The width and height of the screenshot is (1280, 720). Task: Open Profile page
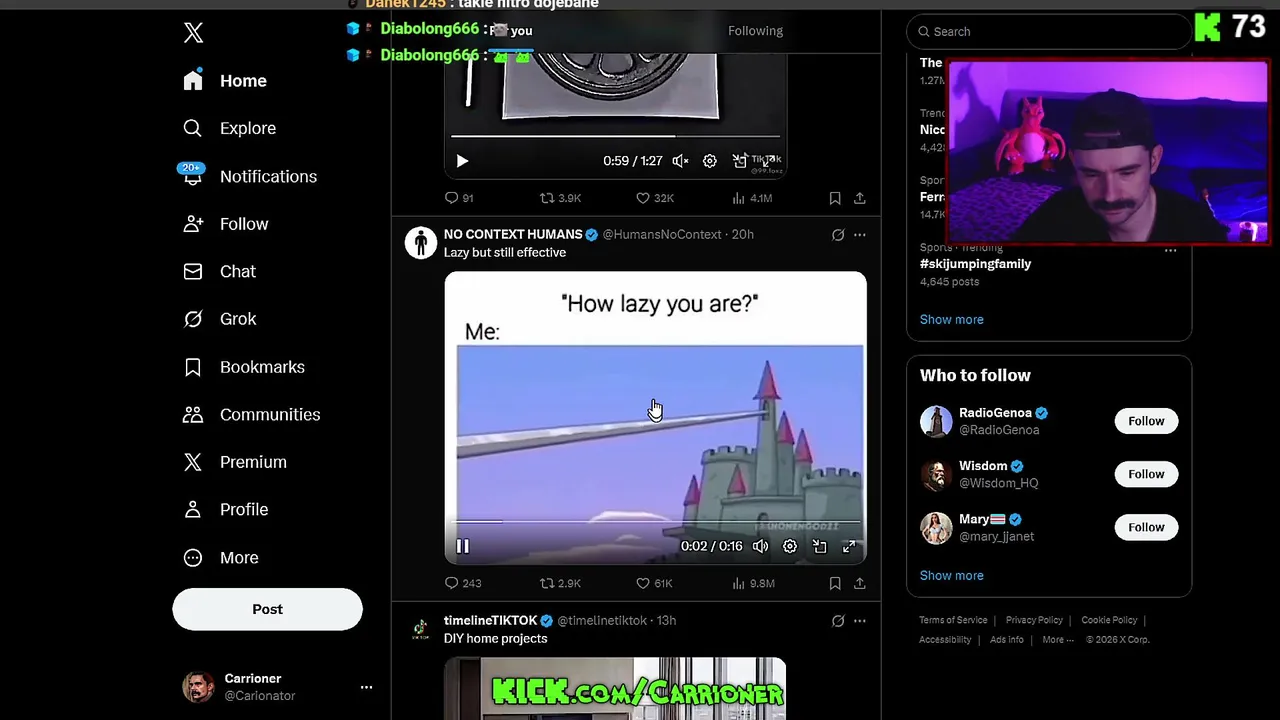(225, 509)
